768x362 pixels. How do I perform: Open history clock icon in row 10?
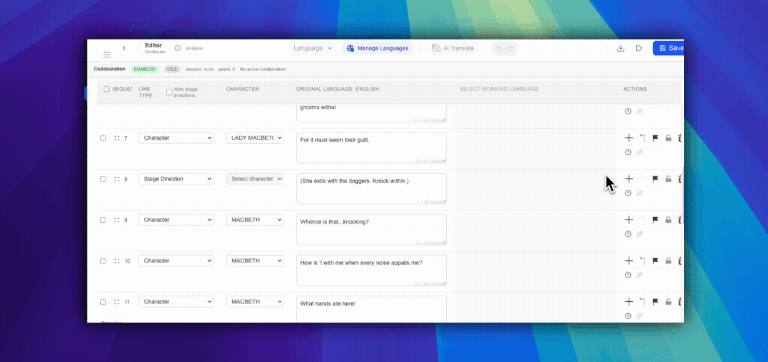[x=628, y=275]
